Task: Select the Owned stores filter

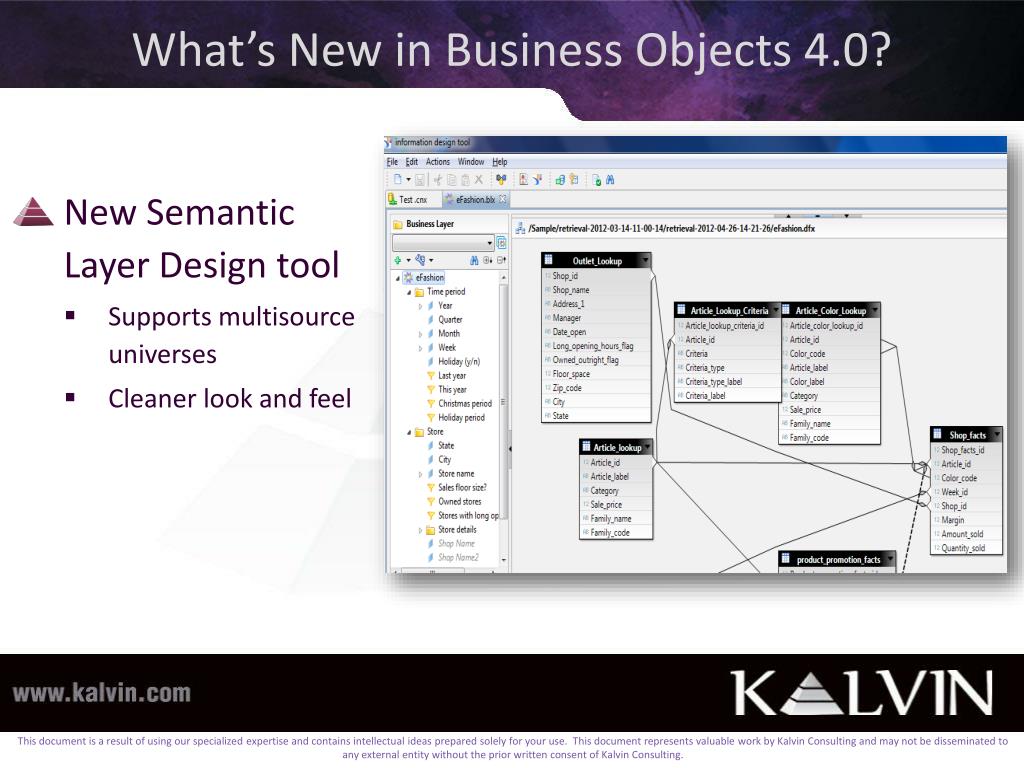Action: [x=460, y=502]
